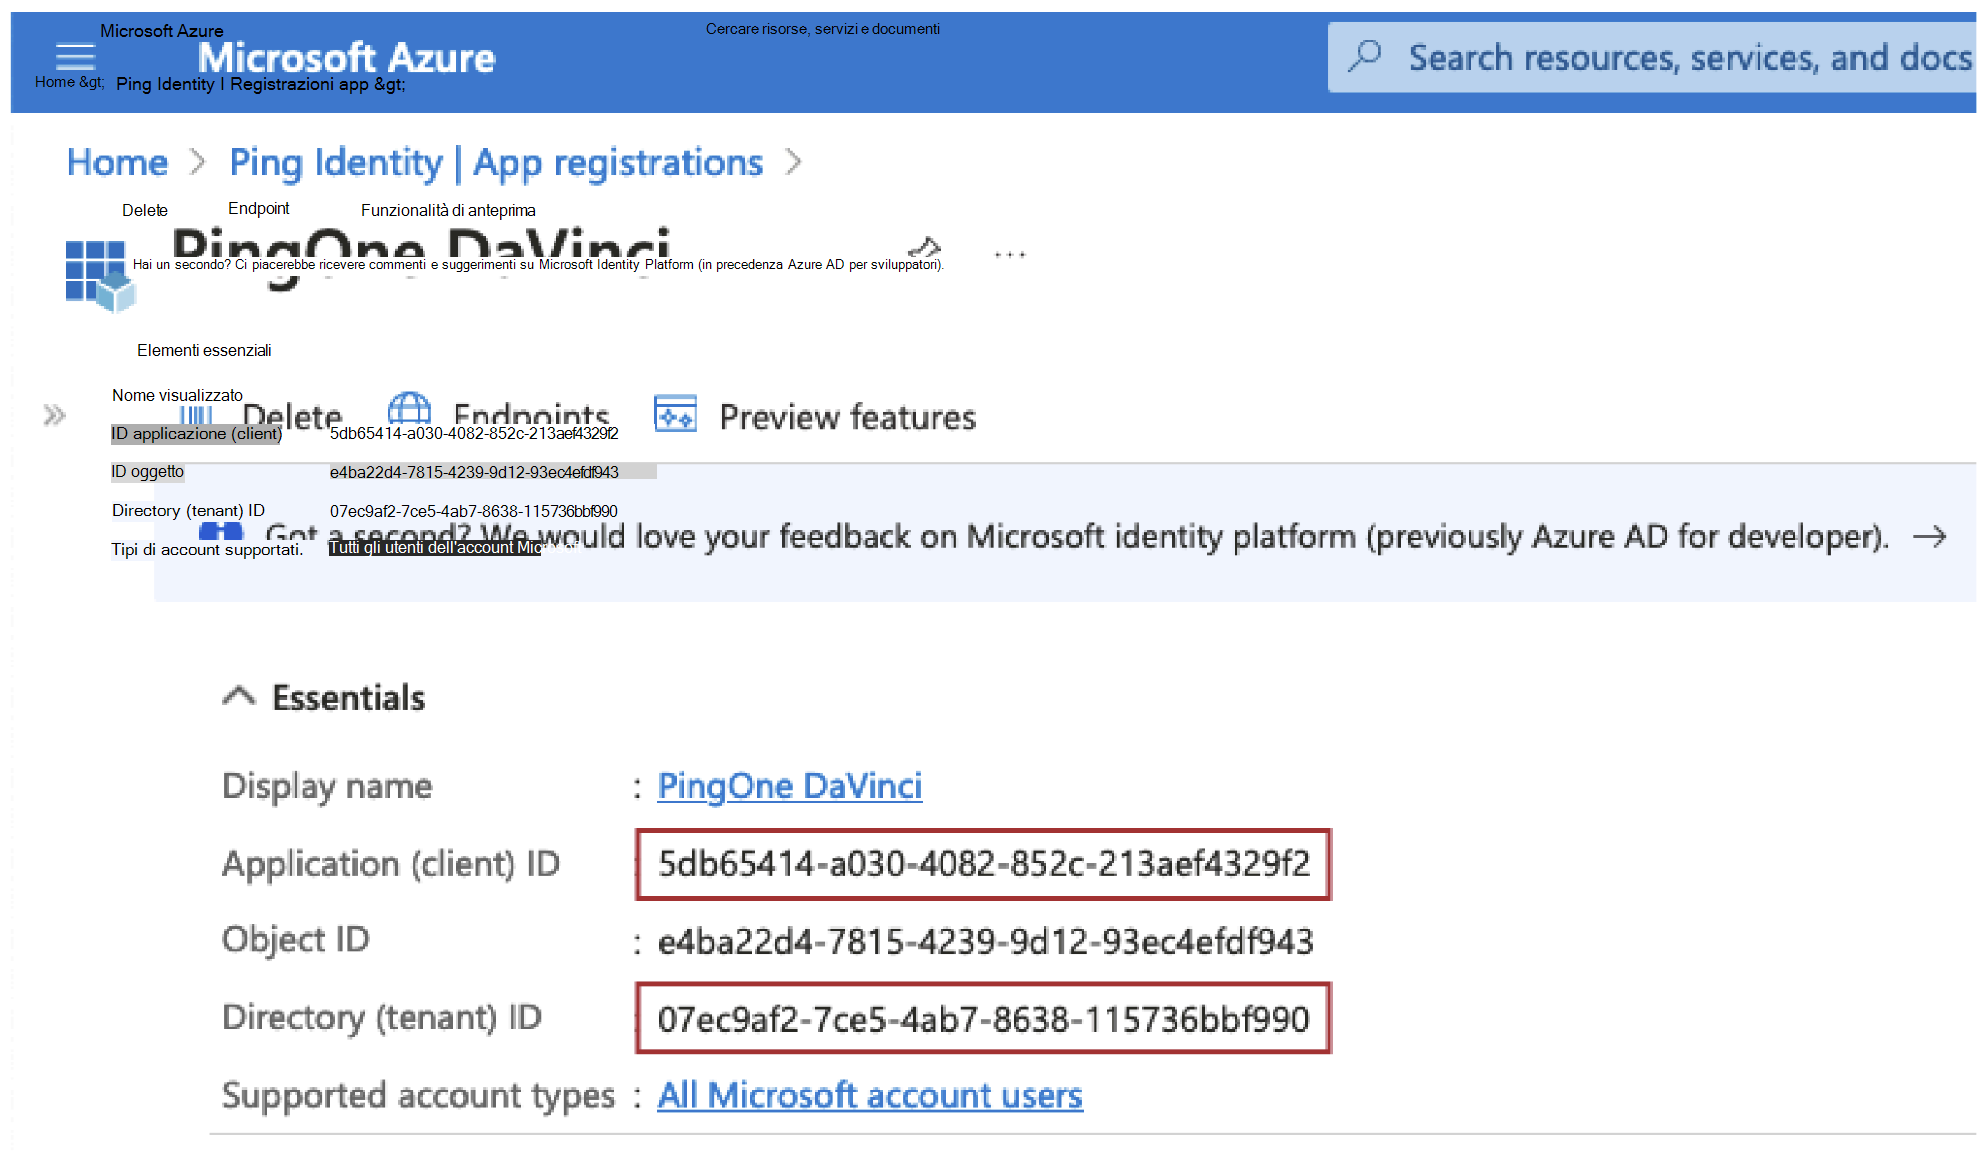Click Delete in the command bar
The height and width of the screenshot is (1160, 1987).
(x=291, y=416)
